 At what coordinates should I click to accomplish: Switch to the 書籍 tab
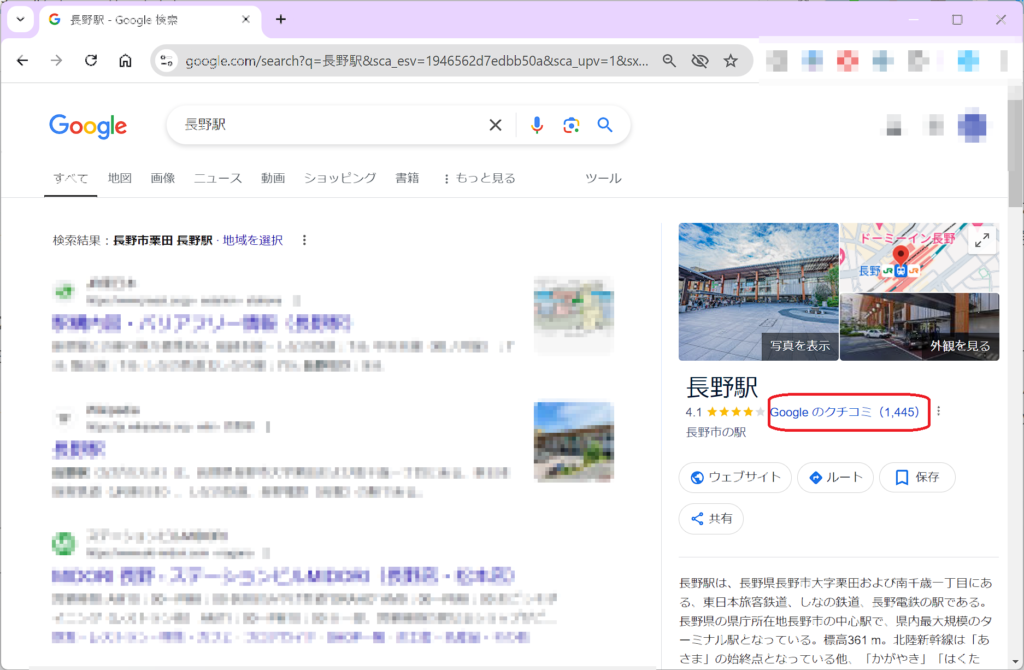(407, 178)
